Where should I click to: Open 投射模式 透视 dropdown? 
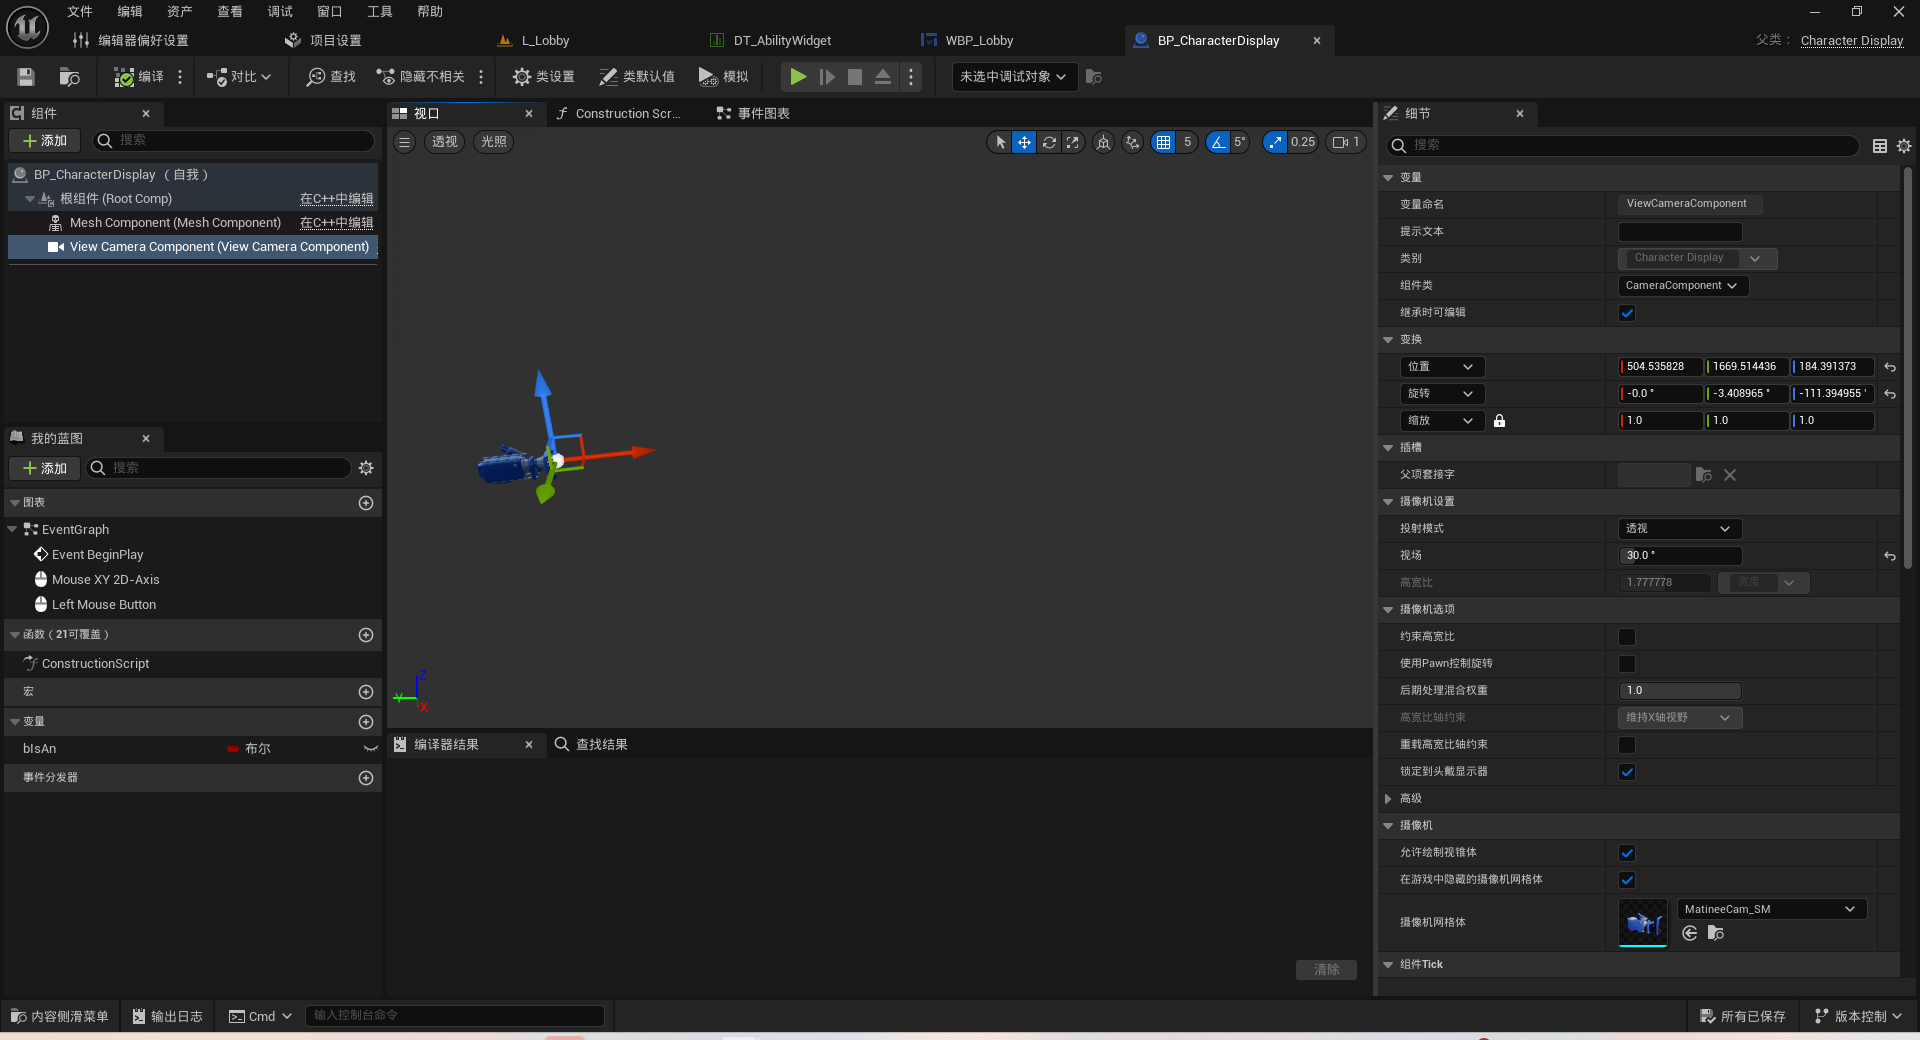click(1680, 529)
